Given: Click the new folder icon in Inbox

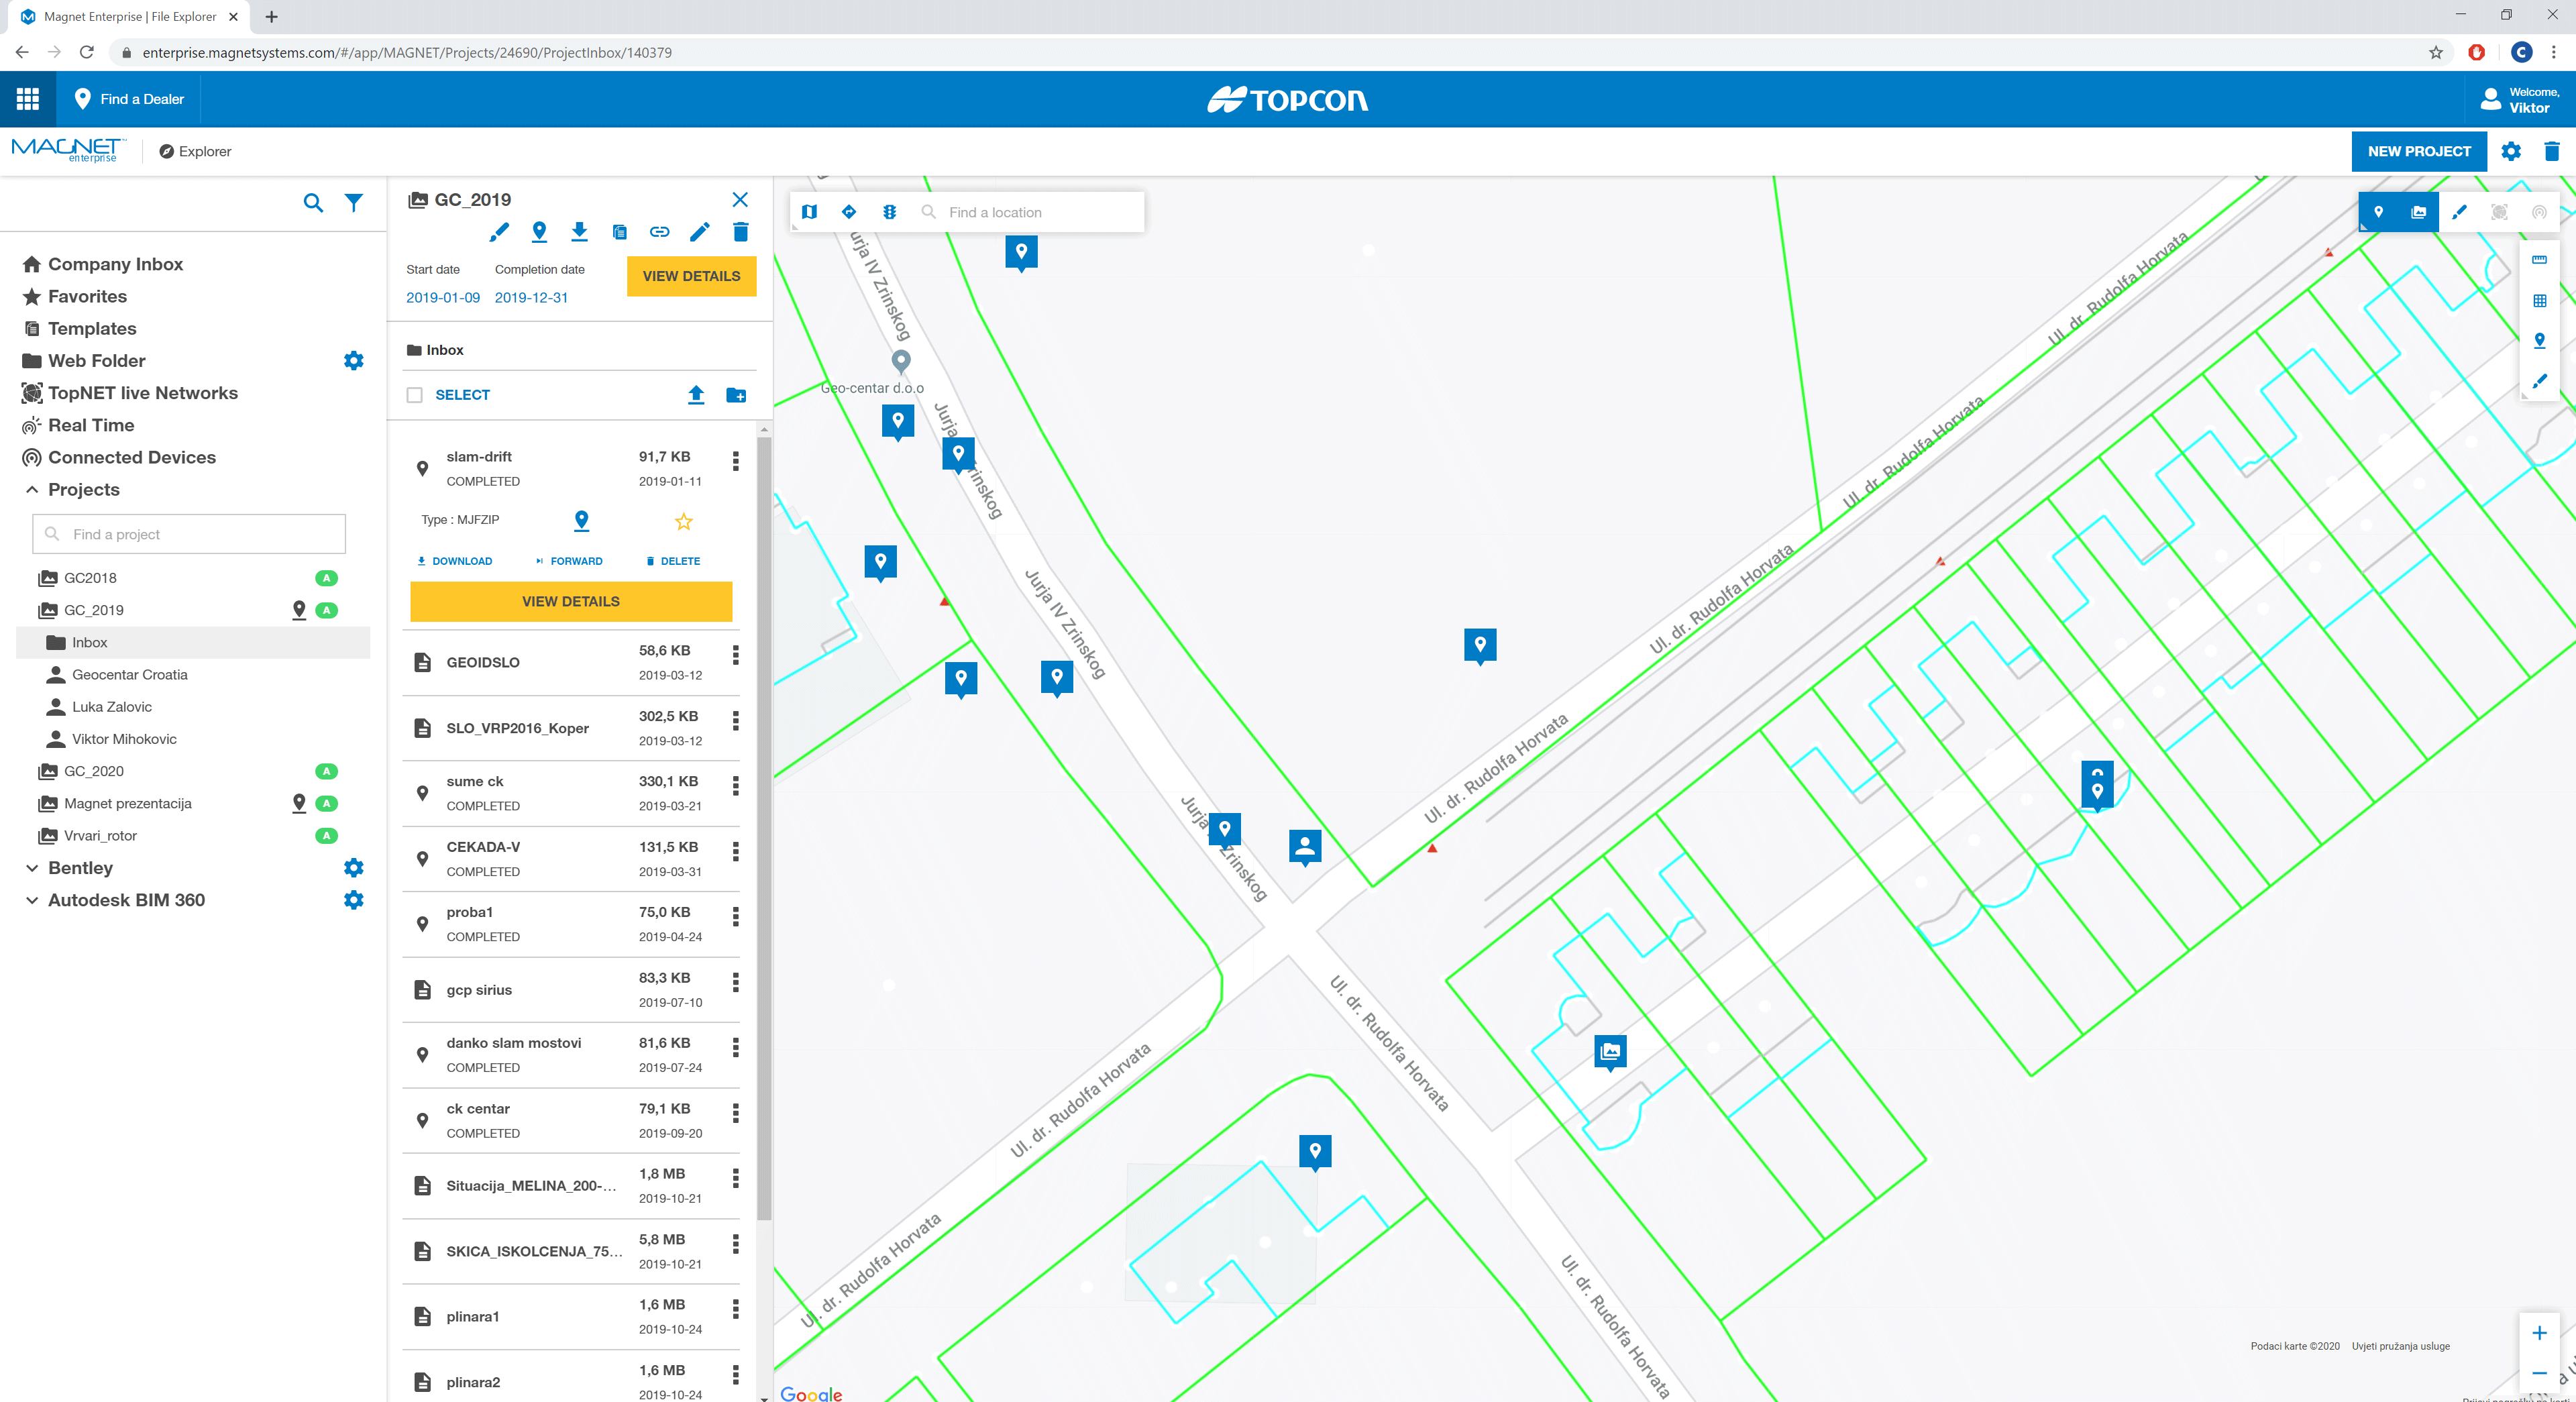Looking at the screenshot, I should (736, 395).
